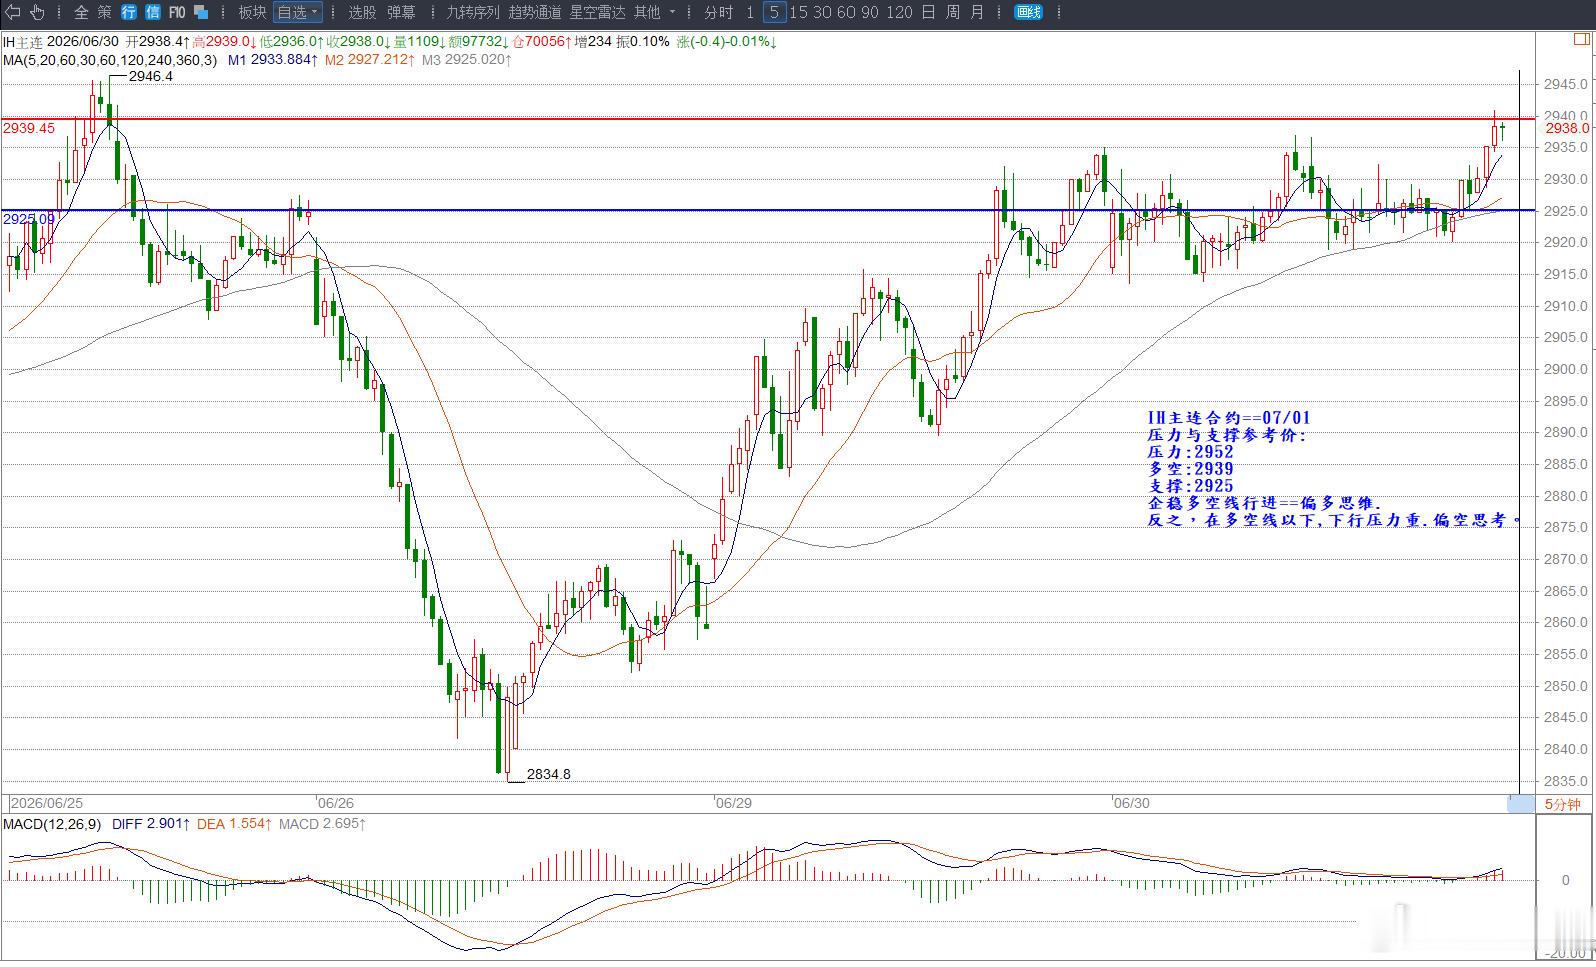Expand the 自选 watchlist dropdown

[x=298, y=12]
